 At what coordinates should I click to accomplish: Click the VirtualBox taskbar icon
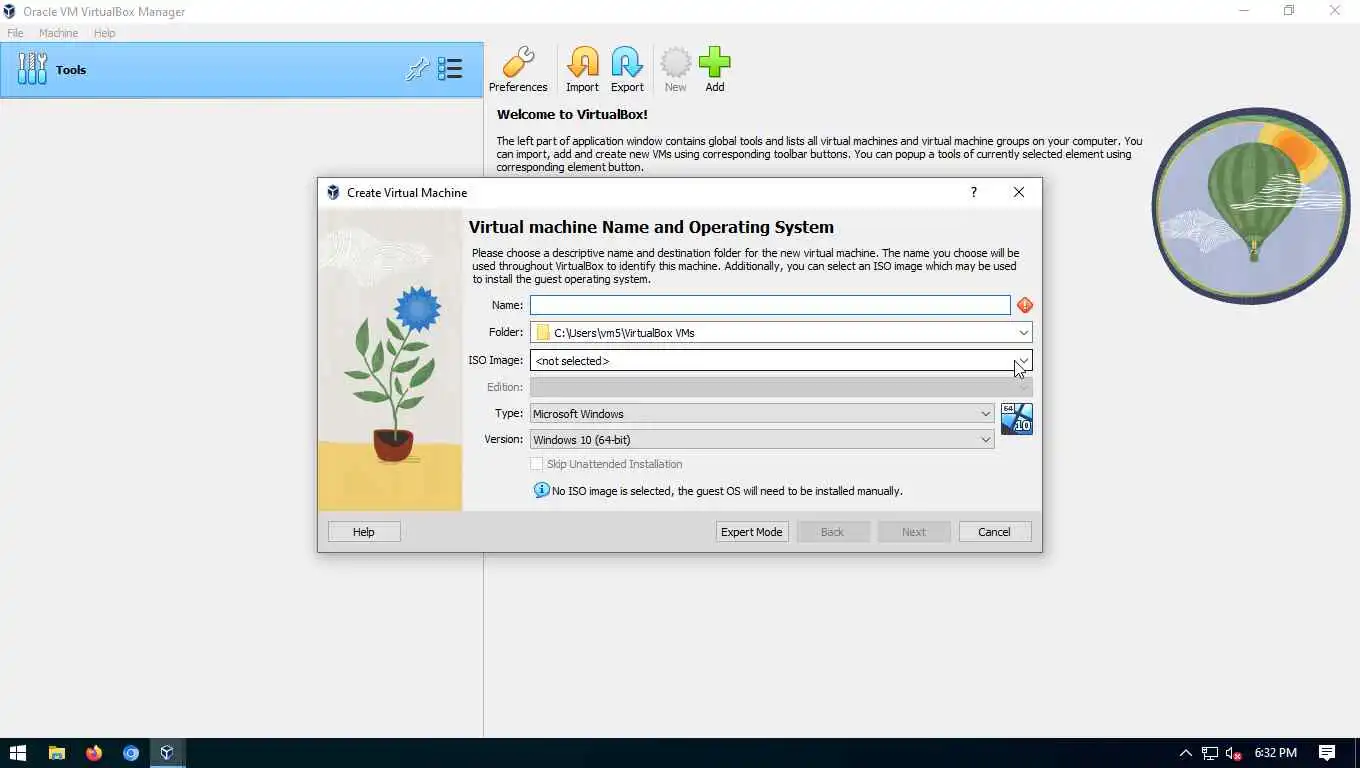pos(167,753)
